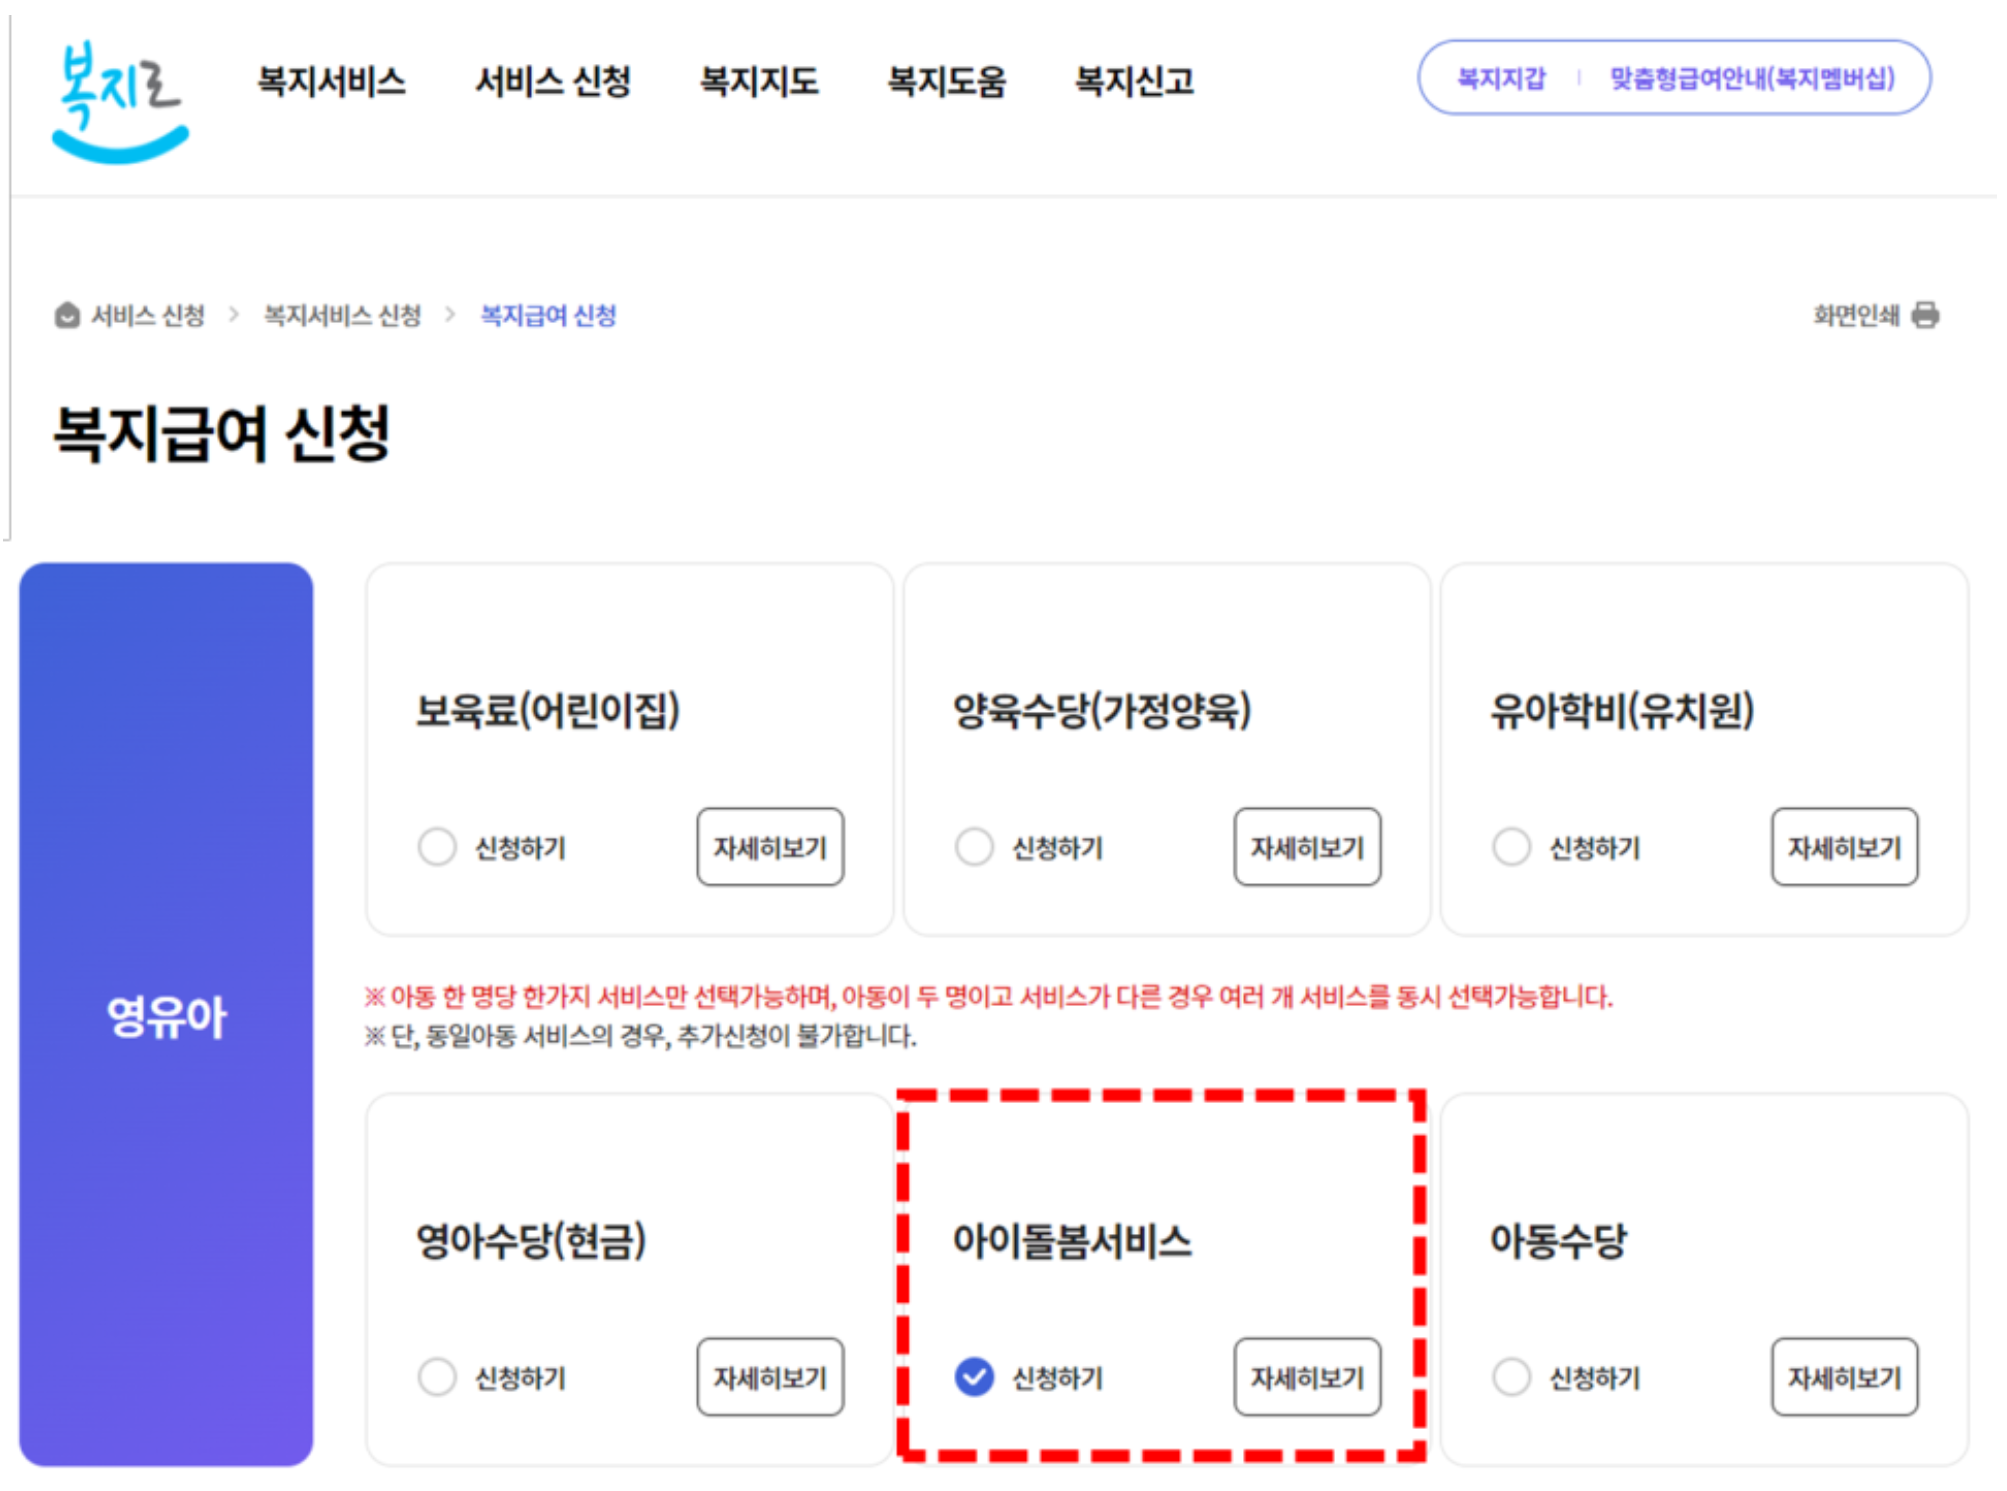Click the printer icon next to 화면인쇄

coord(1925,315)
